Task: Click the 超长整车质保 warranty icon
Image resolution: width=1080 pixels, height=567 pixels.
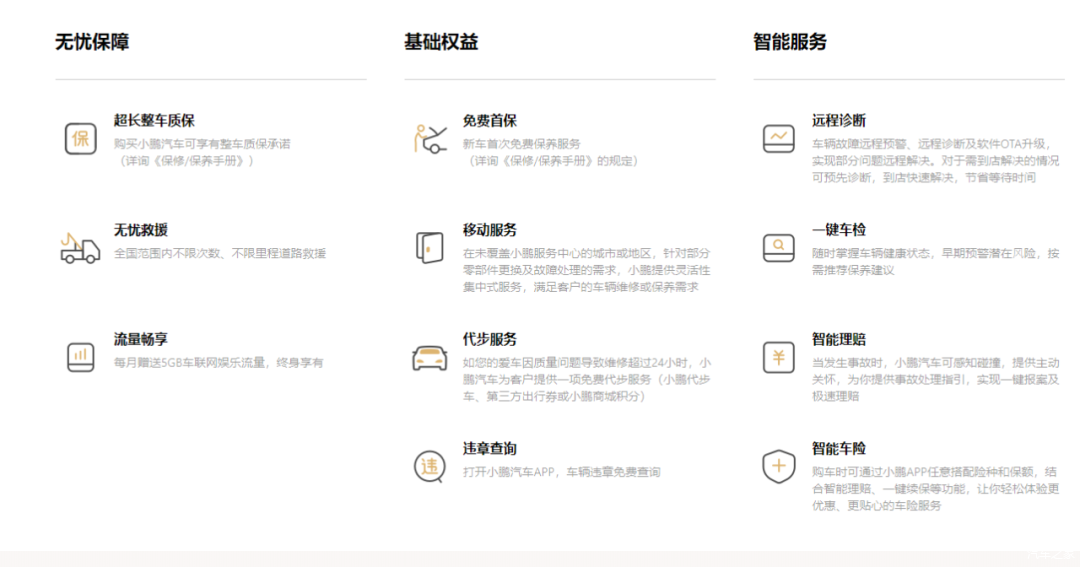Action: coord(80,138)
